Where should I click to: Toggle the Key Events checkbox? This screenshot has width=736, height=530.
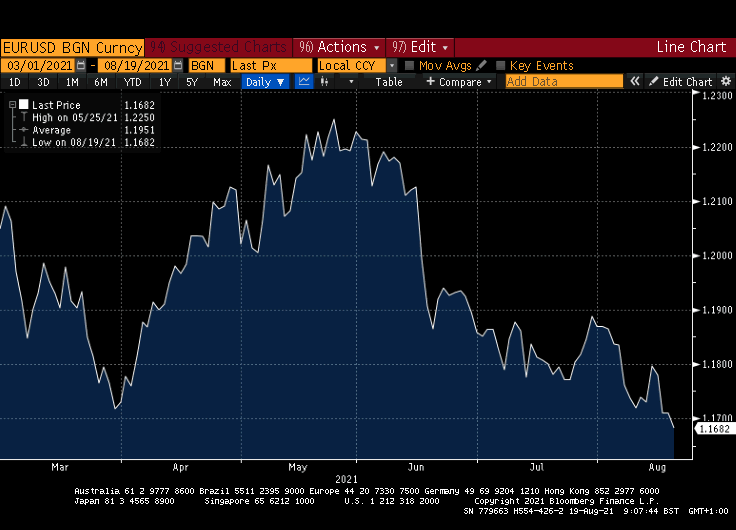[501, 65]
